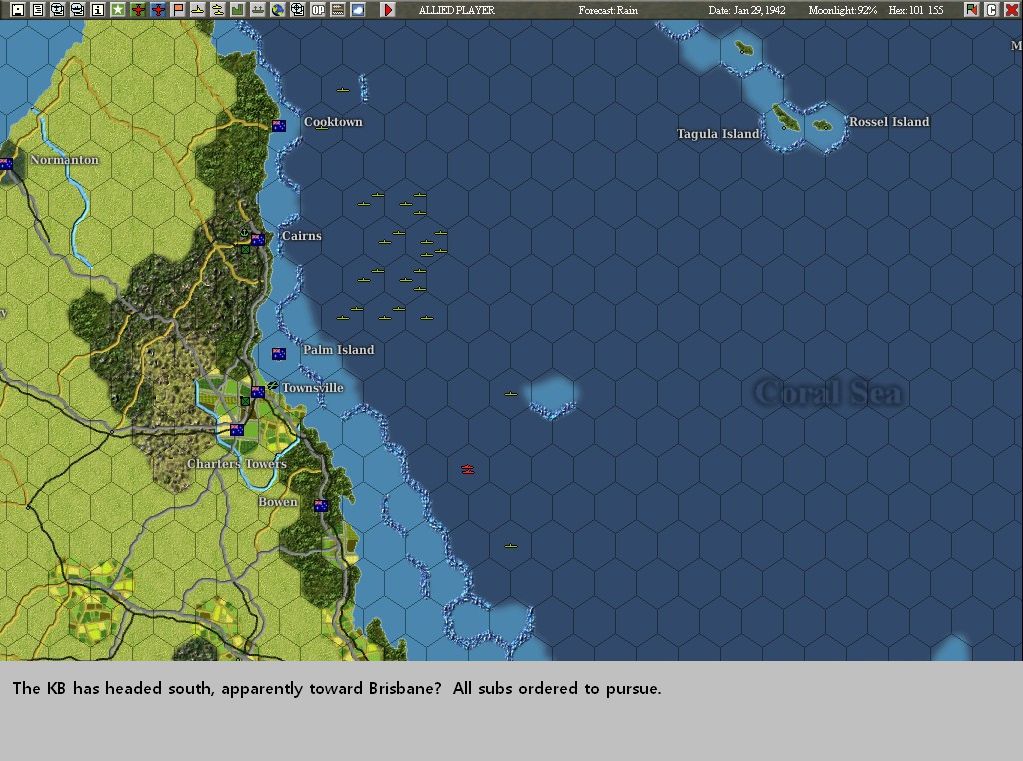The height and width of the screenshot is (761, 1023).
Task: Click the 'Palm Island' map label
Action: point(339,350)
